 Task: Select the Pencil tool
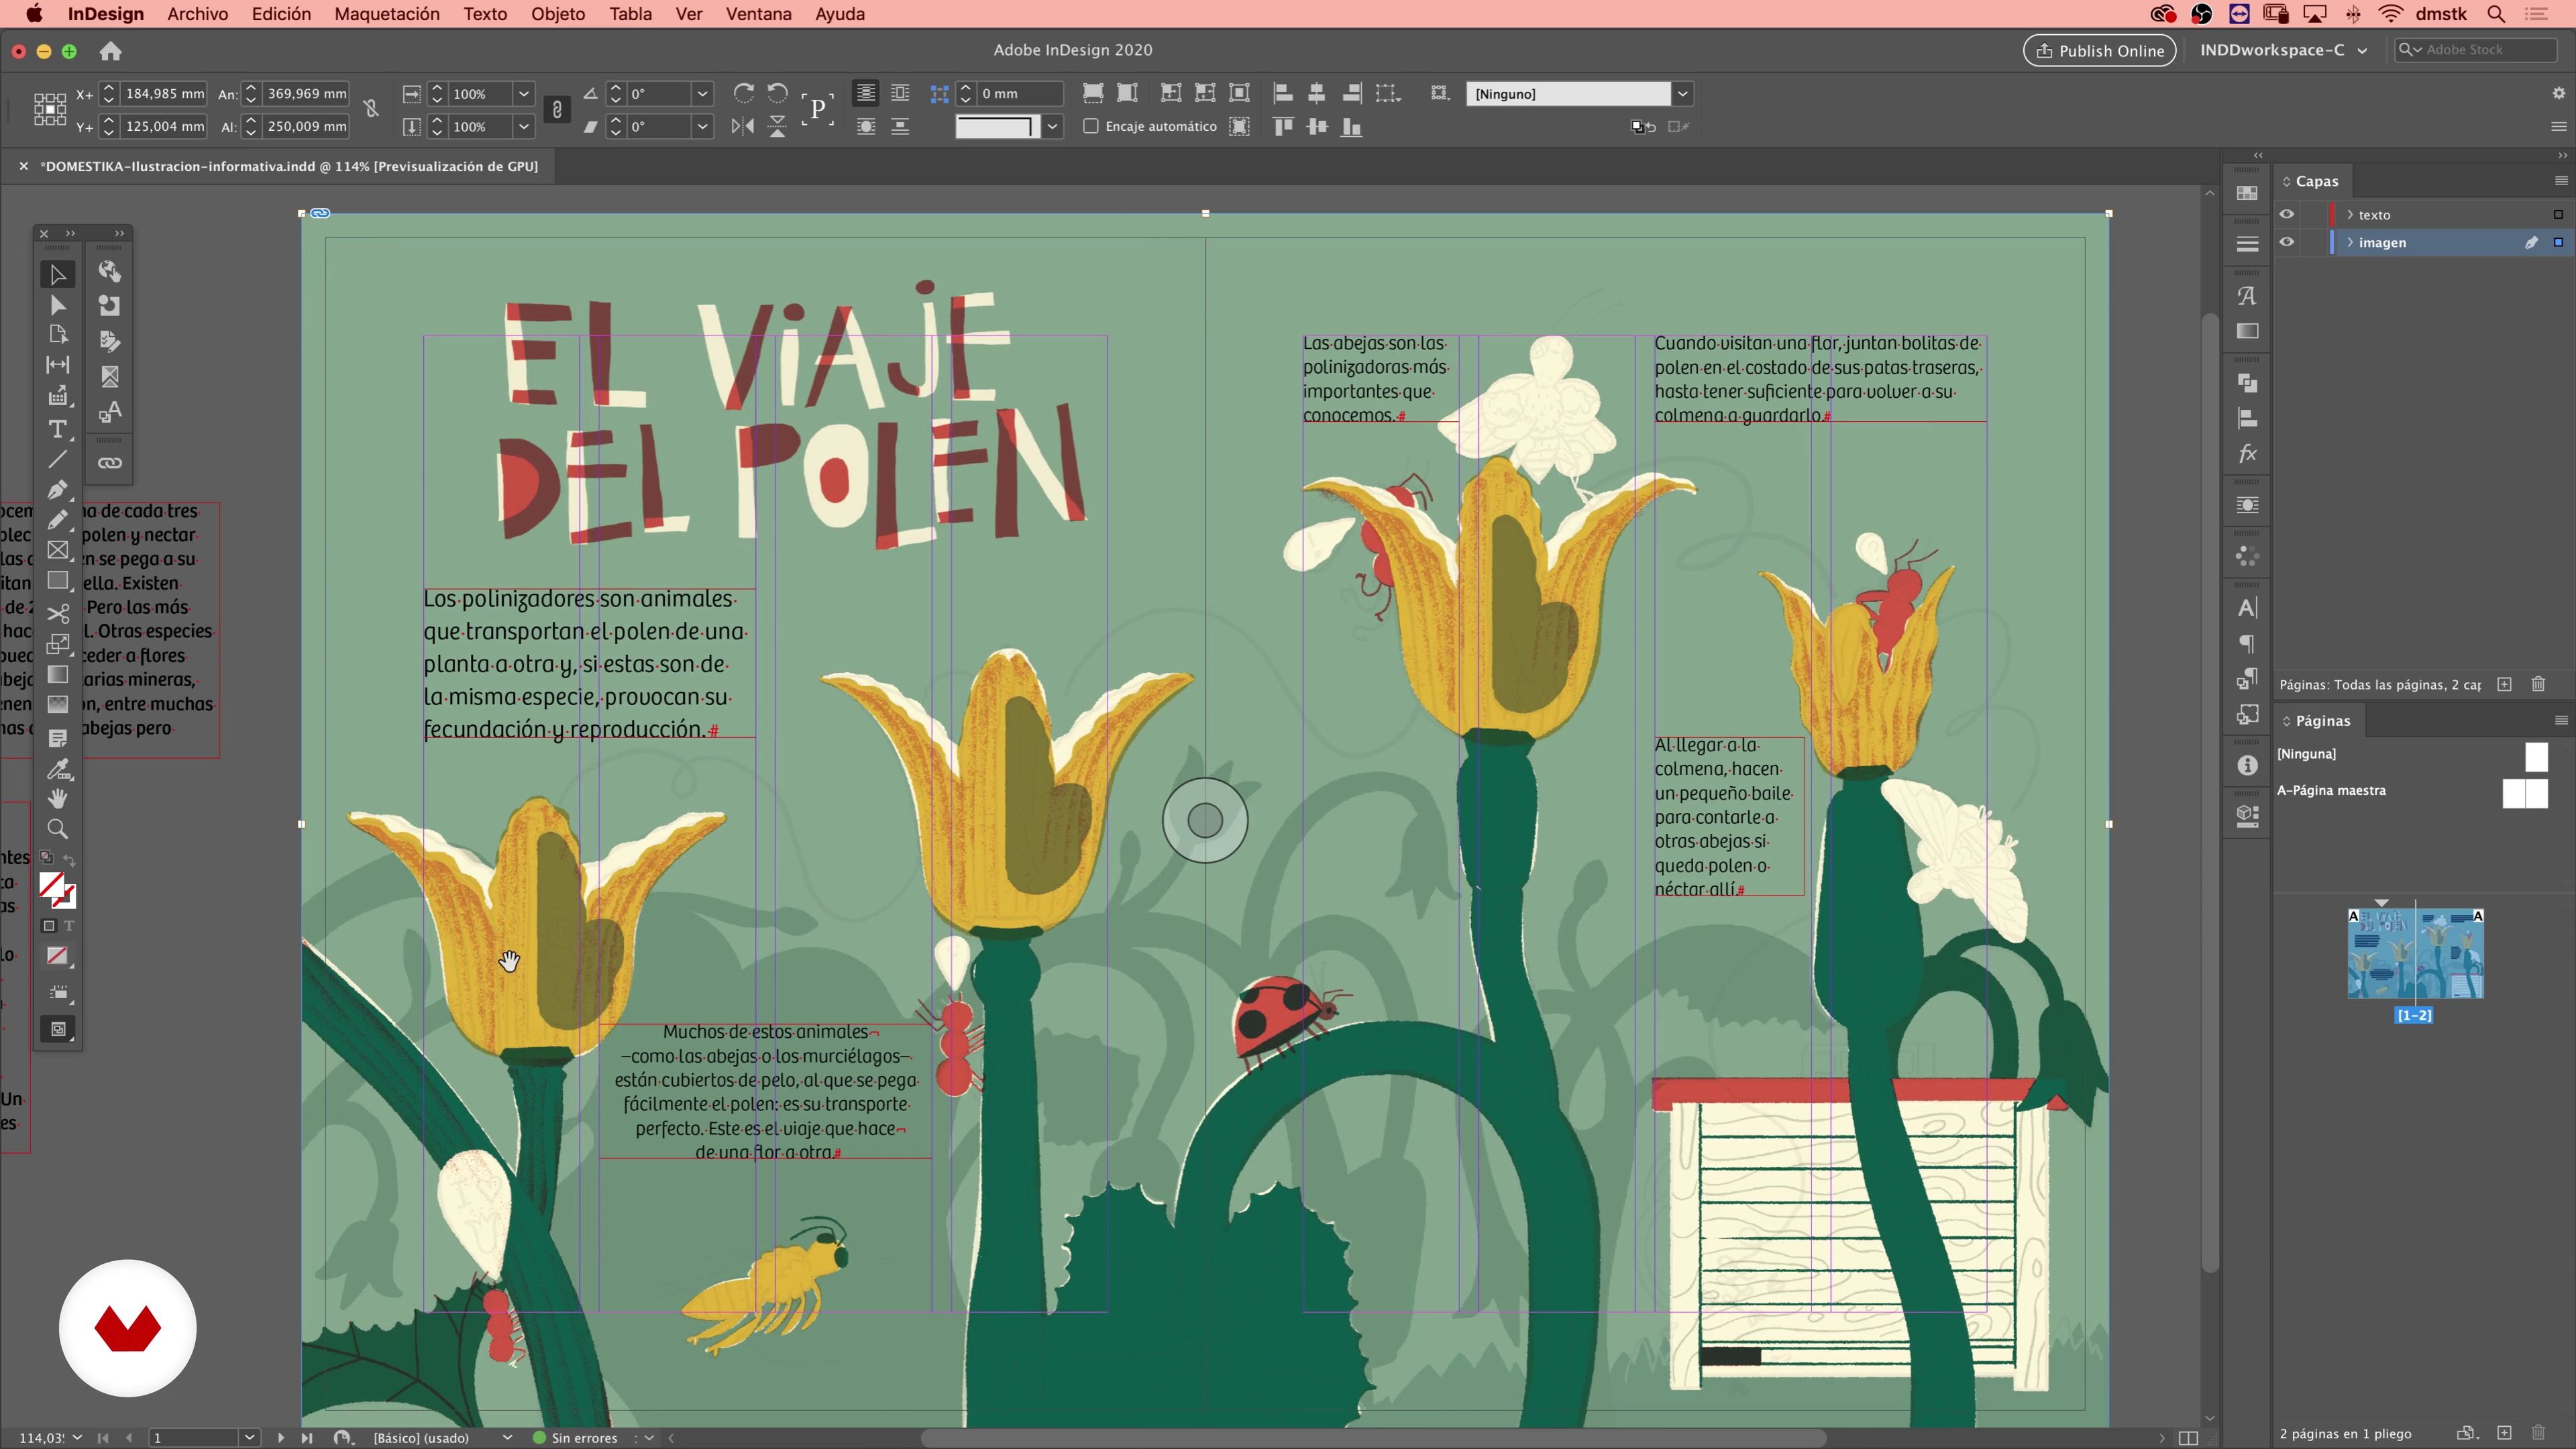click(57, 520)
